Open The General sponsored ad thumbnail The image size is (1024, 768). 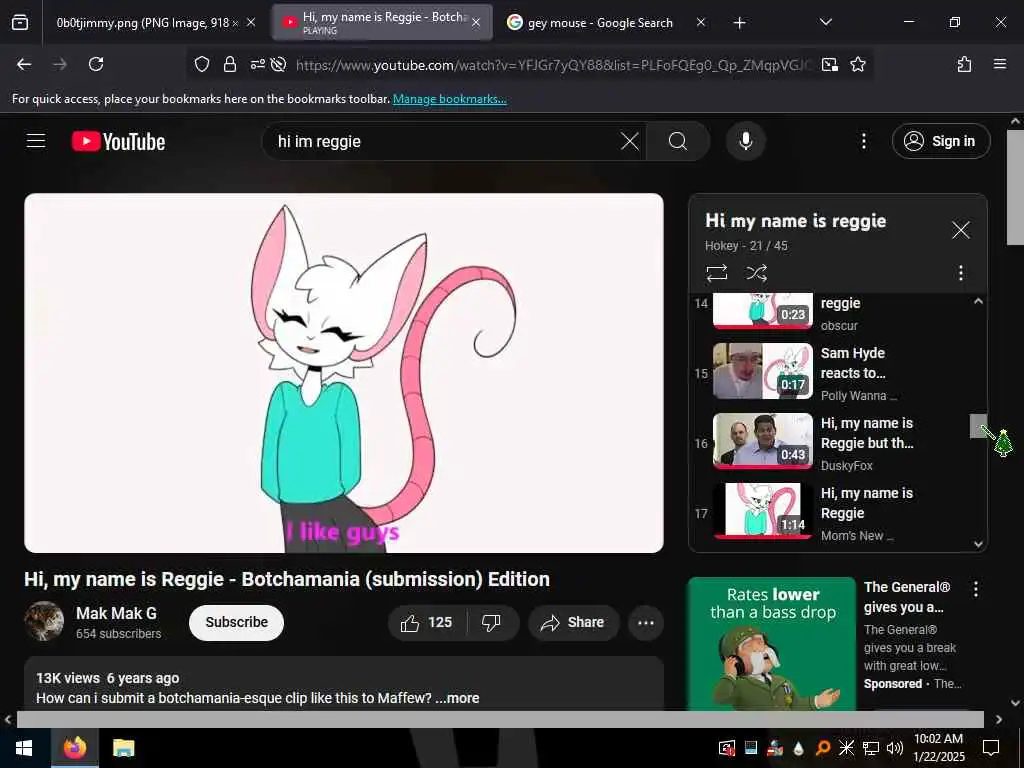tap(771, 643)
